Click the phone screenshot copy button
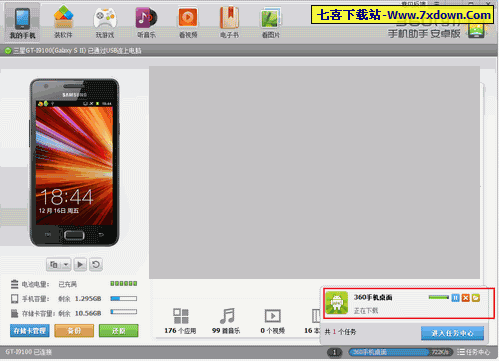 coord(54,265)
